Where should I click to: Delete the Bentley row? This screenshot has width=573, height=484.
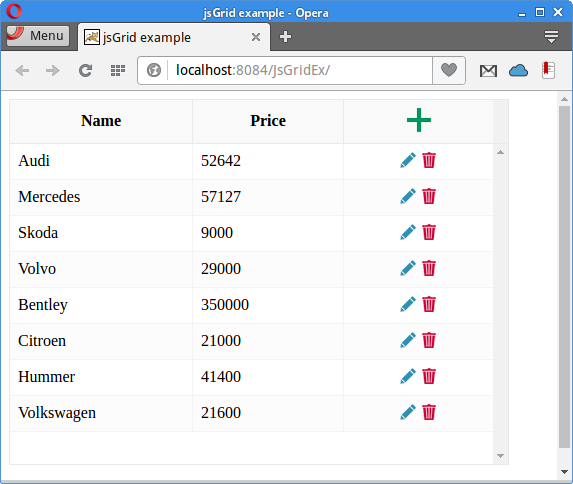pyautogui.click(x=429, y=304)
